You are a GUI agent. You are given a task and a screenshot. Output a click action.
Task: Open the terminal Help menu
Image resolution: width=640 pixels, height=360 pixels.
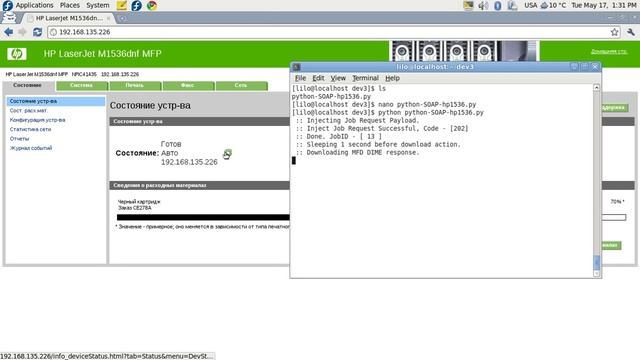[x=392, y=78]
